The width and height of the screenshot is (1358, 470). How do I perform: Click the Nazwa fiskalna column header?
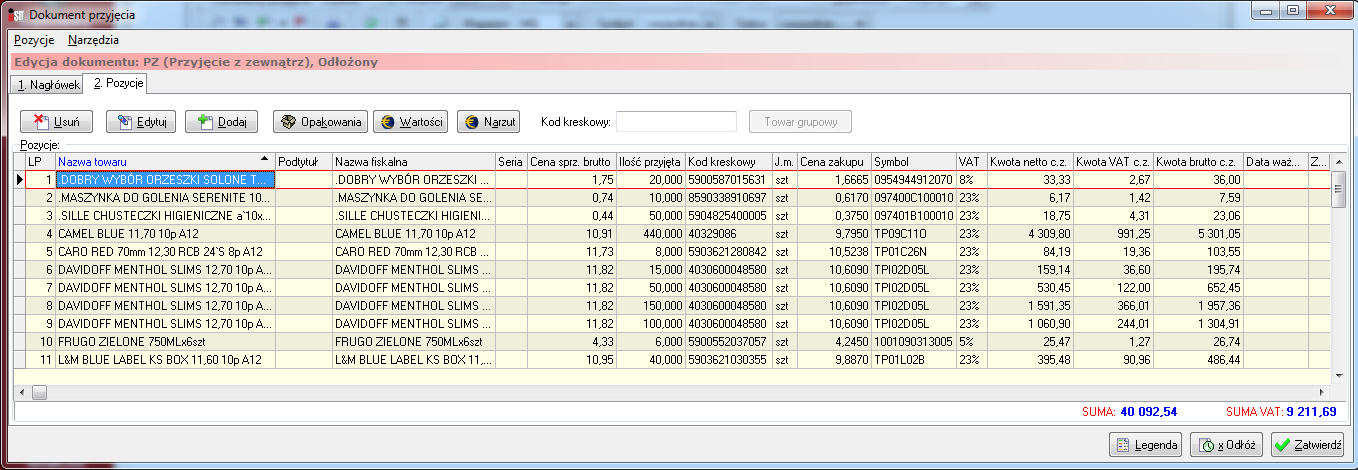tap(413, 161)
